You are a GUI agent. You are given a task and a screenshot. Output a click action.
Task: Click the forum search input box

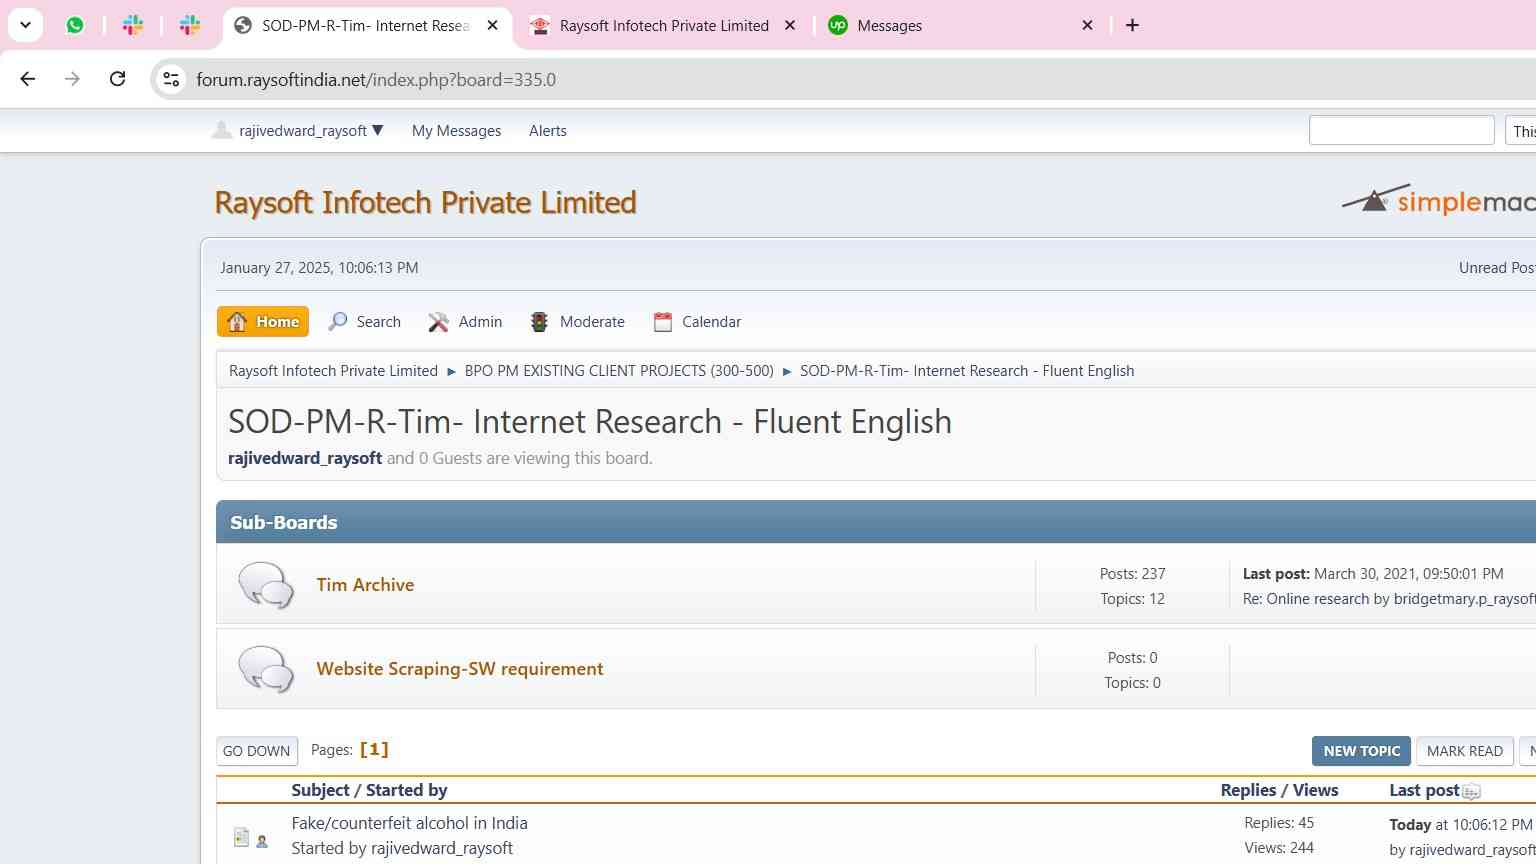pos(1401,130)
